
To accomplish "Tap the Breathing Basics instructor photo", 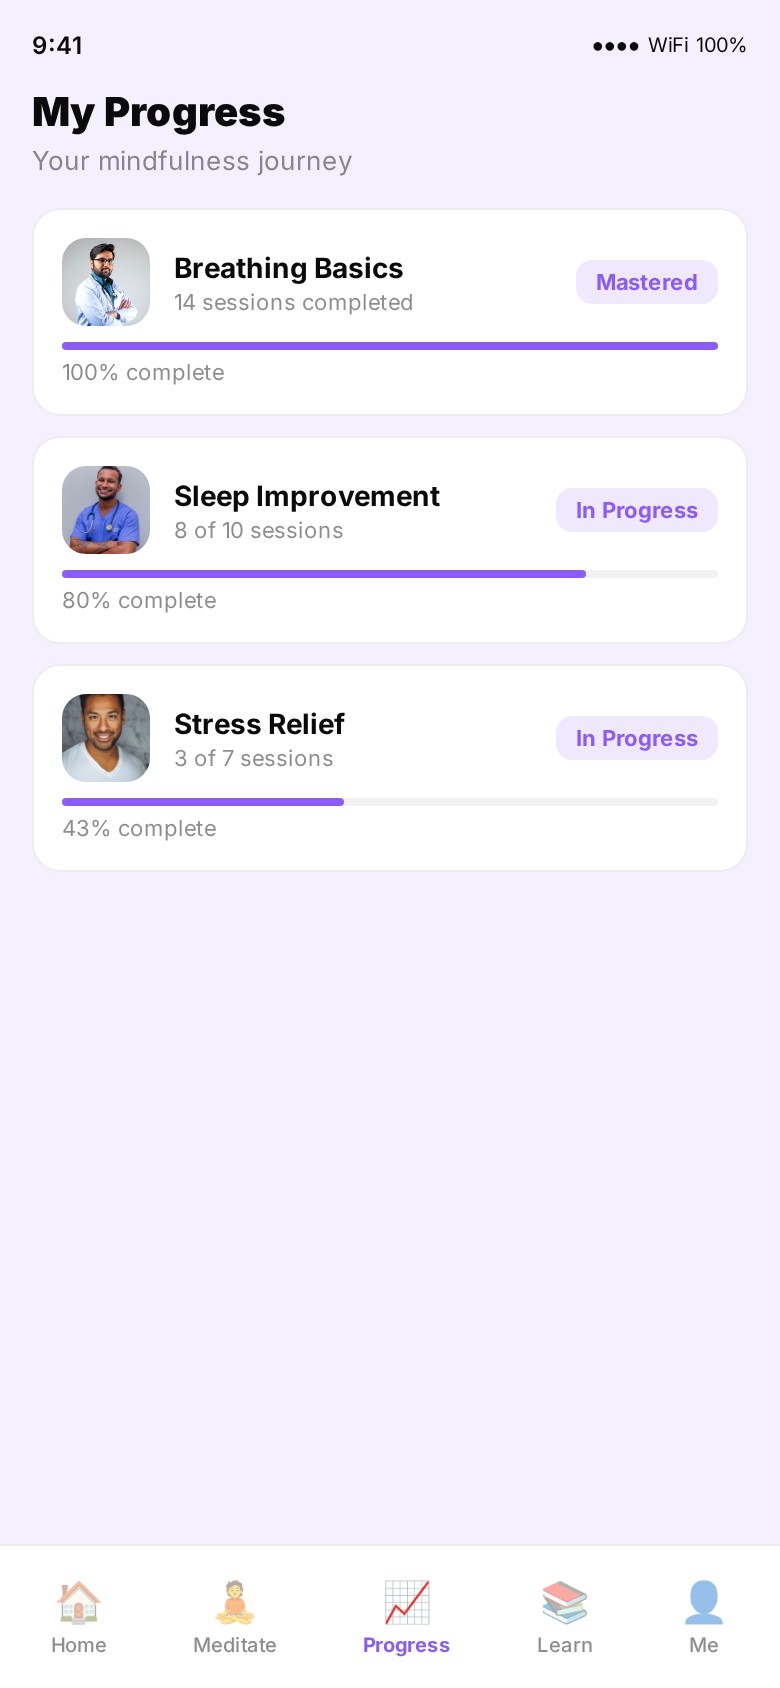I will coord(106,282).
